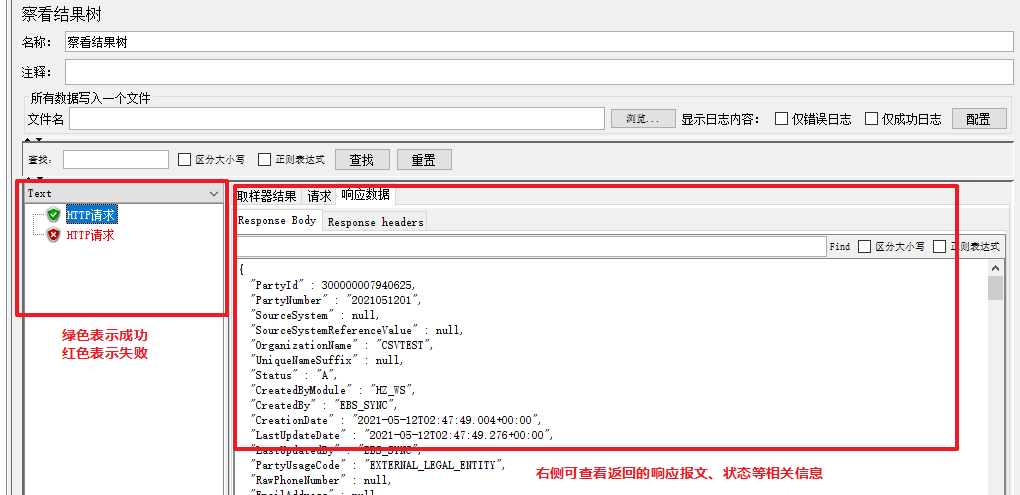Click the "SourceSystemReferenceValue" : null line
This screenshot has width=1020, height=495.
[357, 330]
